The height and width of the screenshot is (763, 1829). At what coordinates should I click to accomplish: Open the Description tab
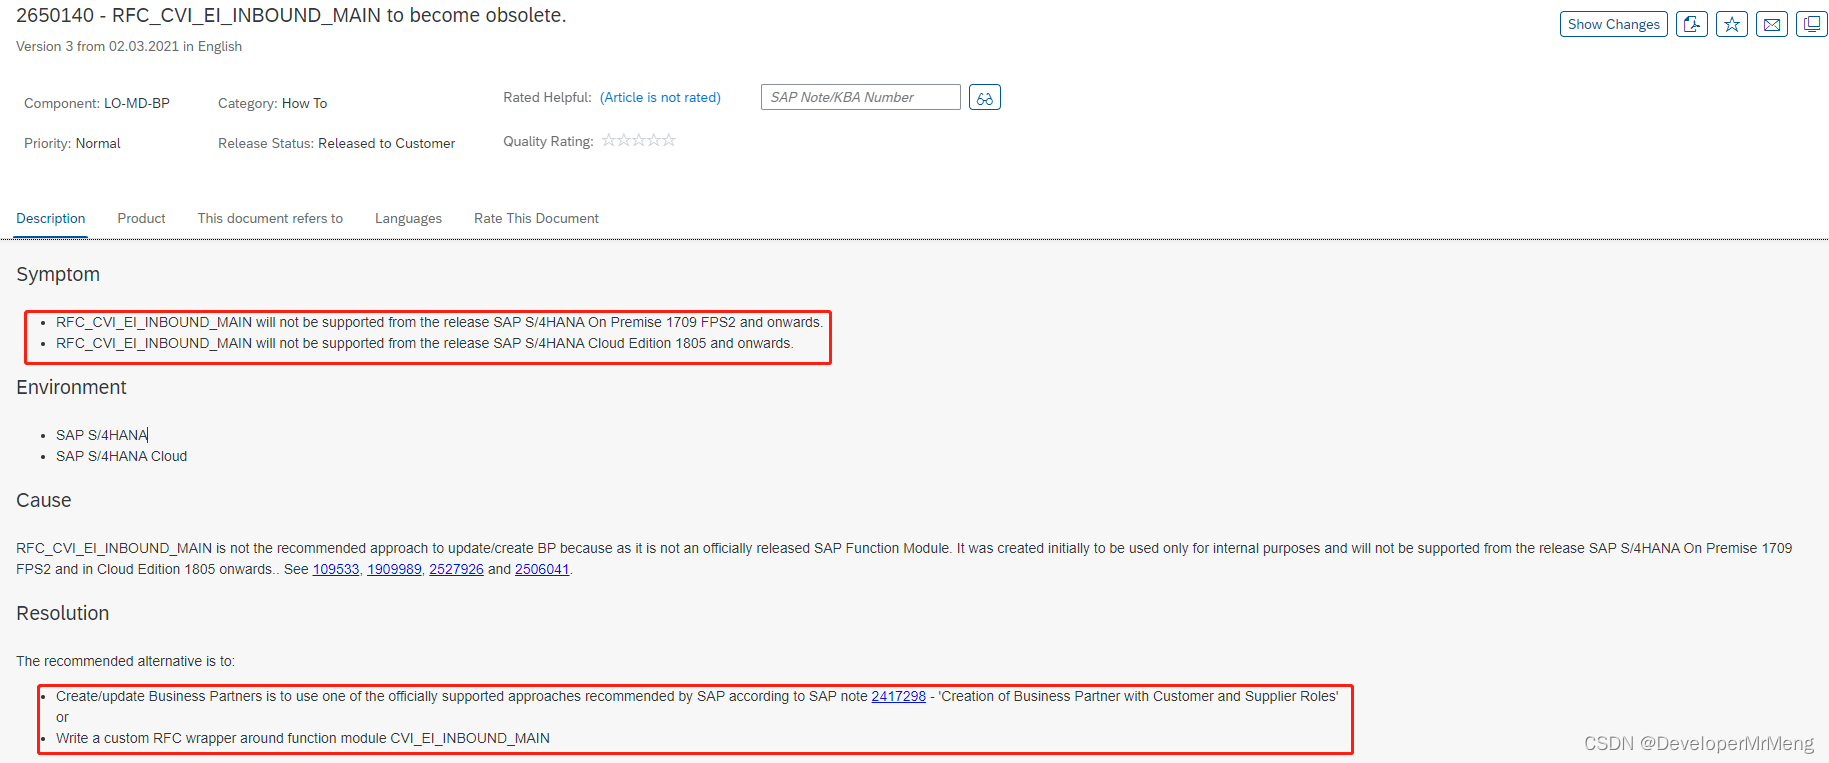[x=51, y=218]
